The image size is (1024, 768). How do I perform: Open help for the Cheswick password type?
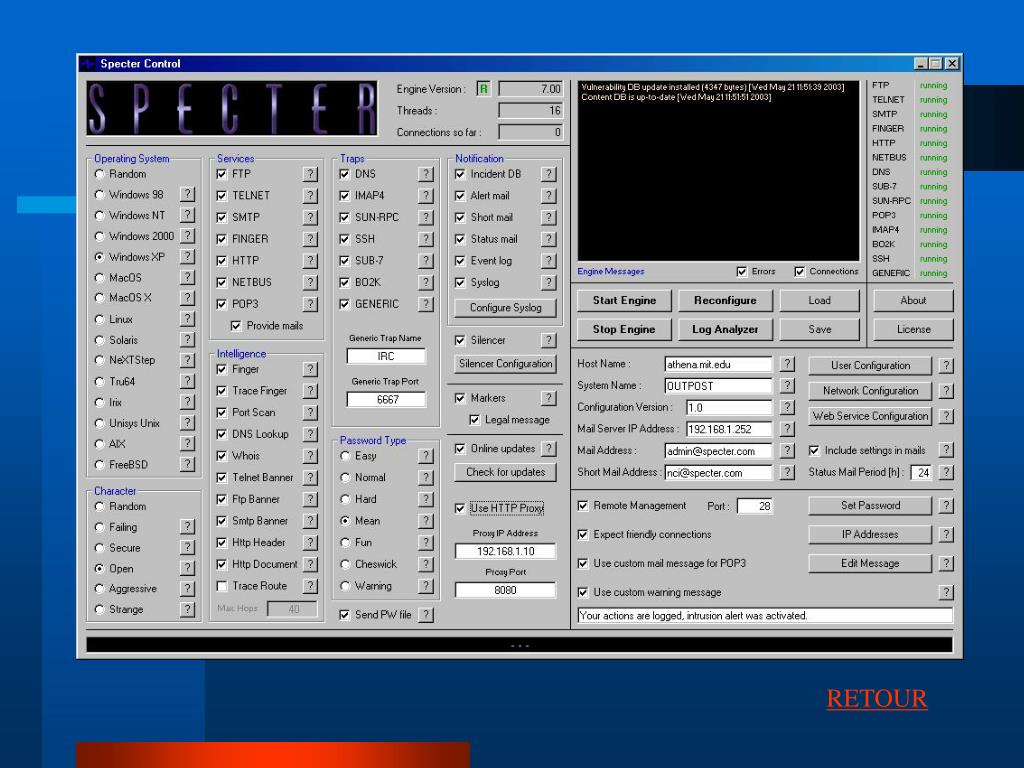pos(426,564)
